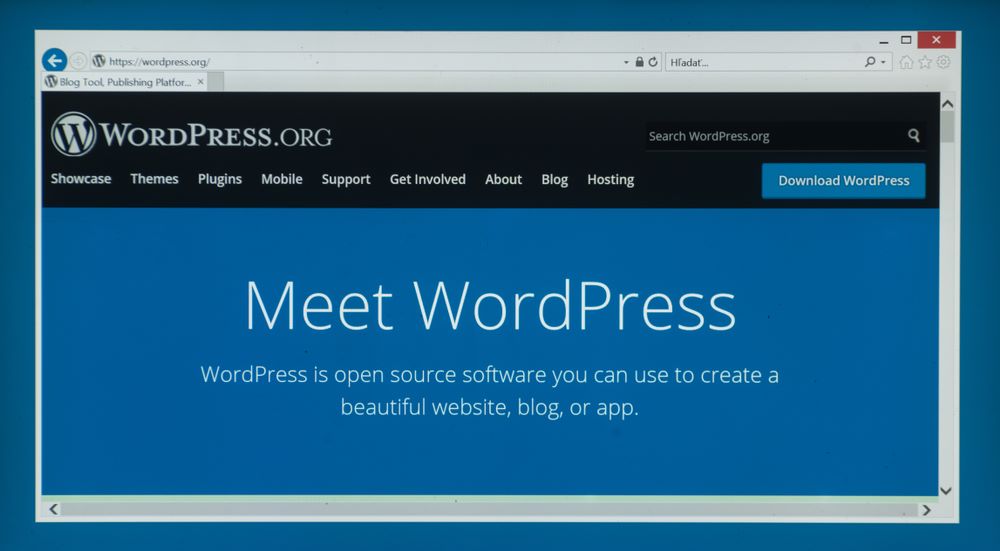Click the vertical scrollbar up arrow
This screenshot has height=551, width=1000.
tap(948, 103)
